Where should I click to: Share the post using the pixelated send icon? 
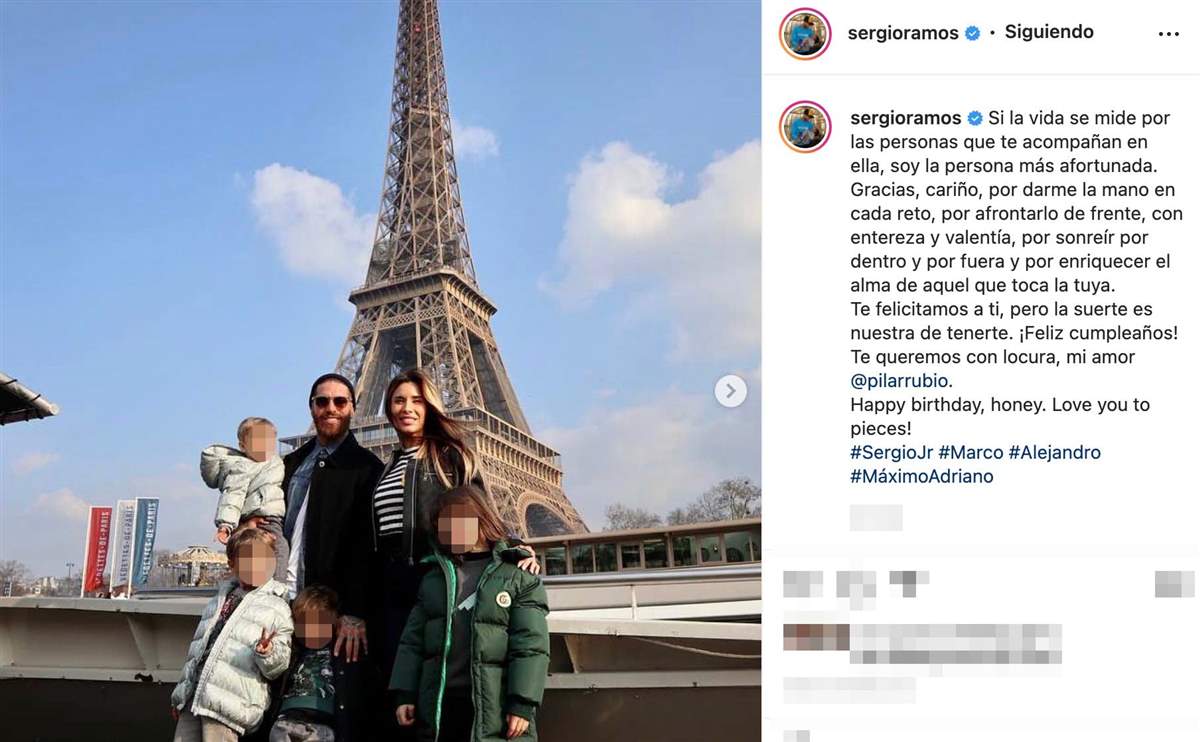coord(909,583)
